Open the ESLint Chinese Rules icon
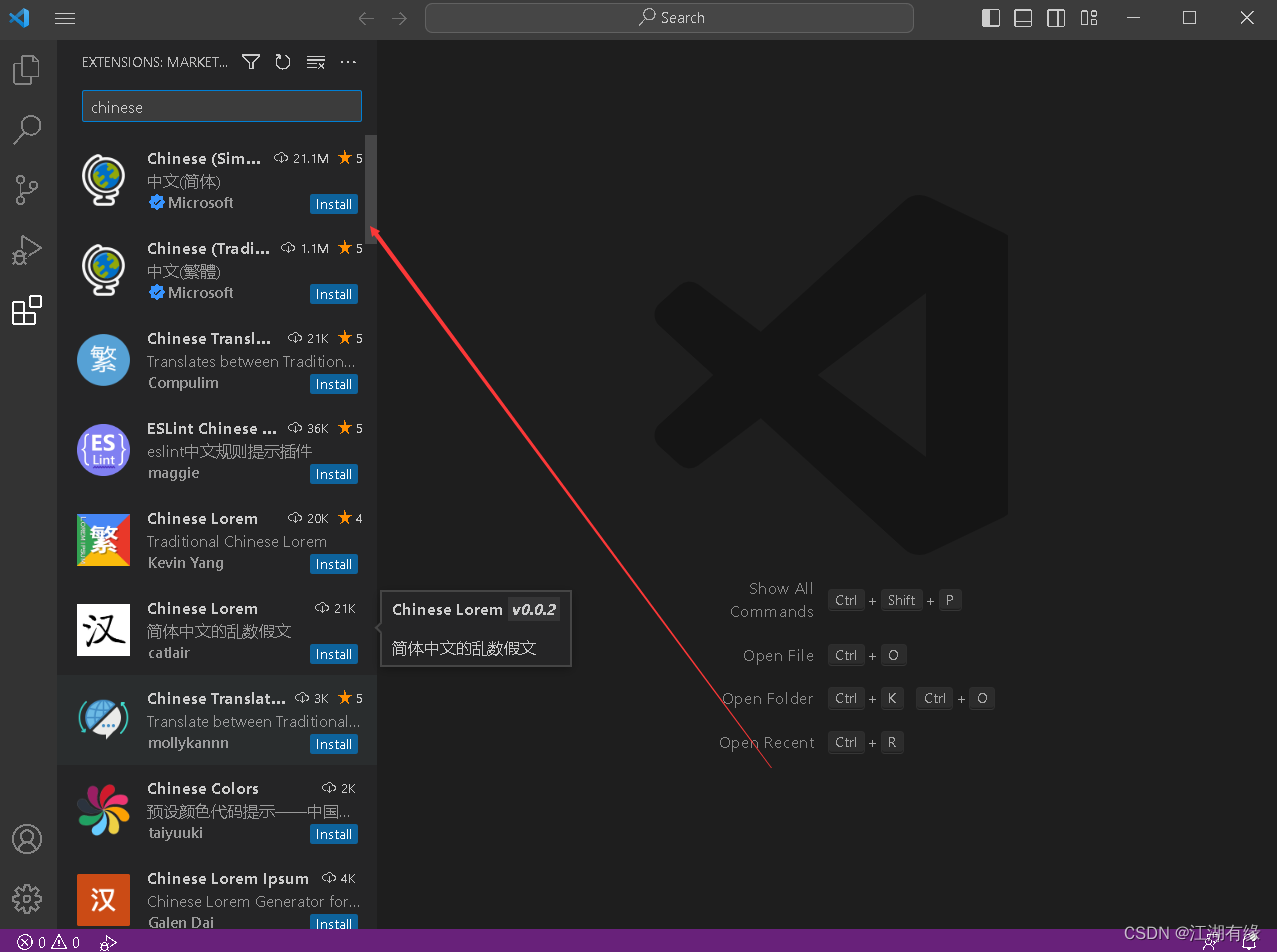Screen dimensions: 1277x952 (x=104, y=450)
